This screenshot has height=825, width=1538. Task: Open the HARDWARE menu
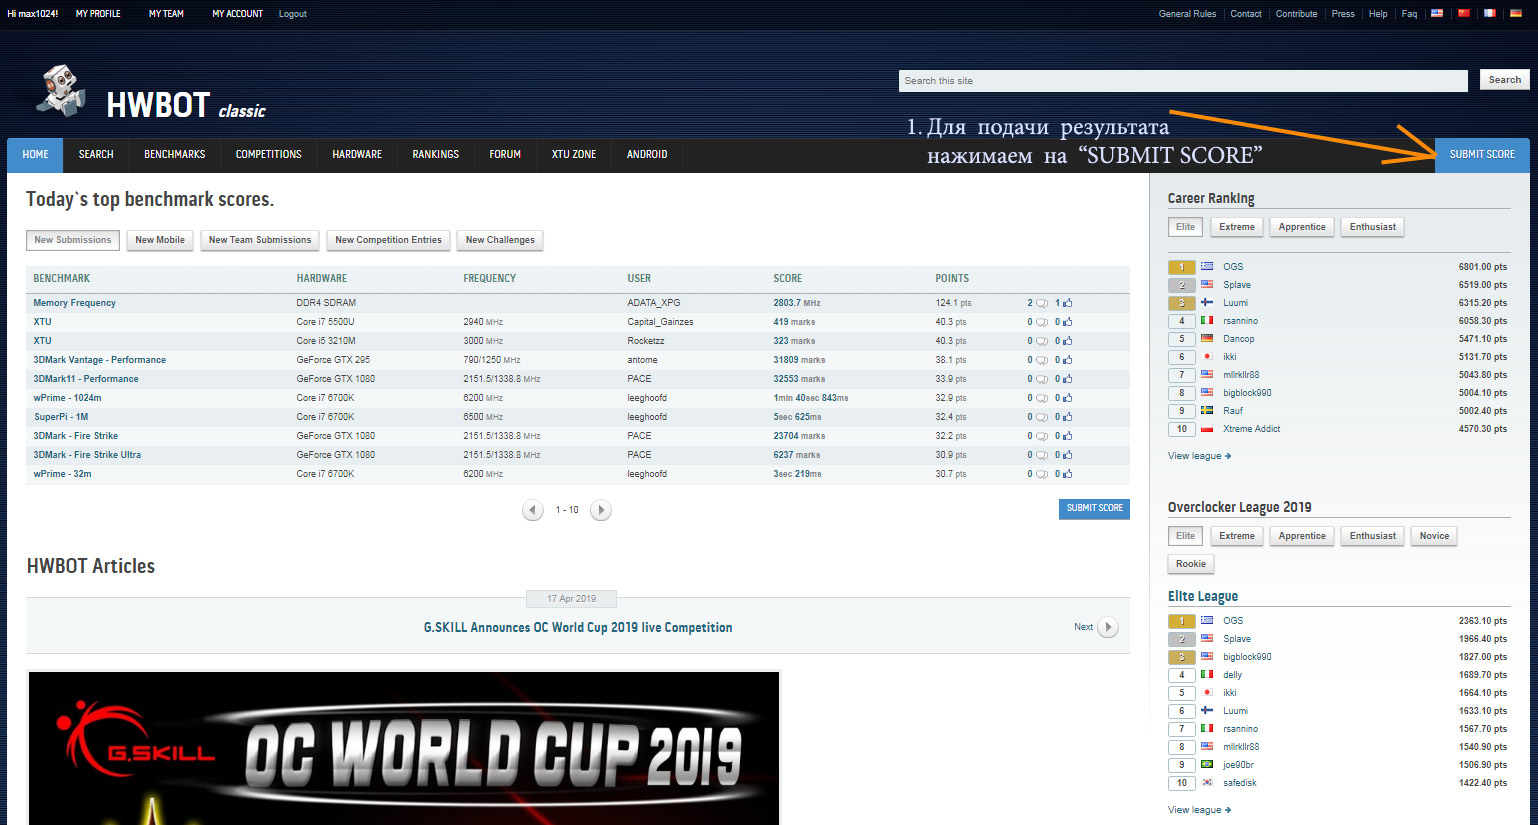[357, 155]
